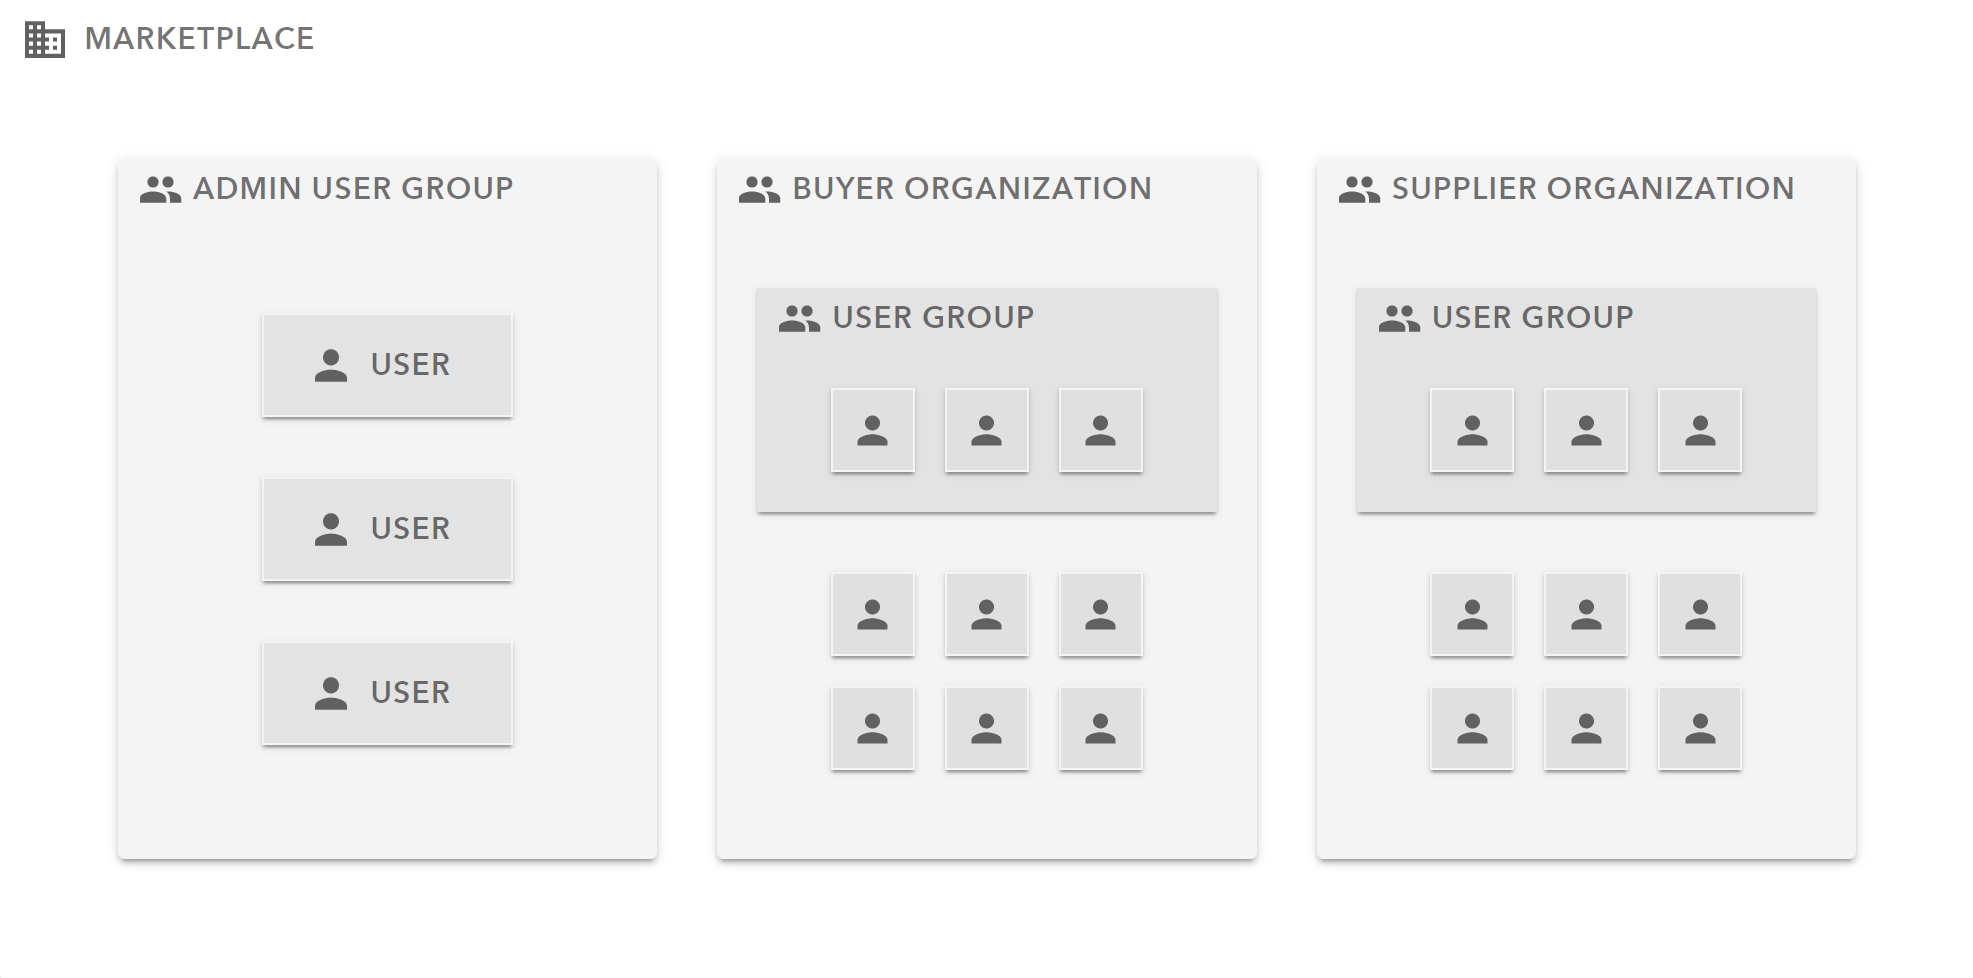Click the Buyer Organization people icon
The height and width of the screenshot is (978, 1973).
pos(759,189)
